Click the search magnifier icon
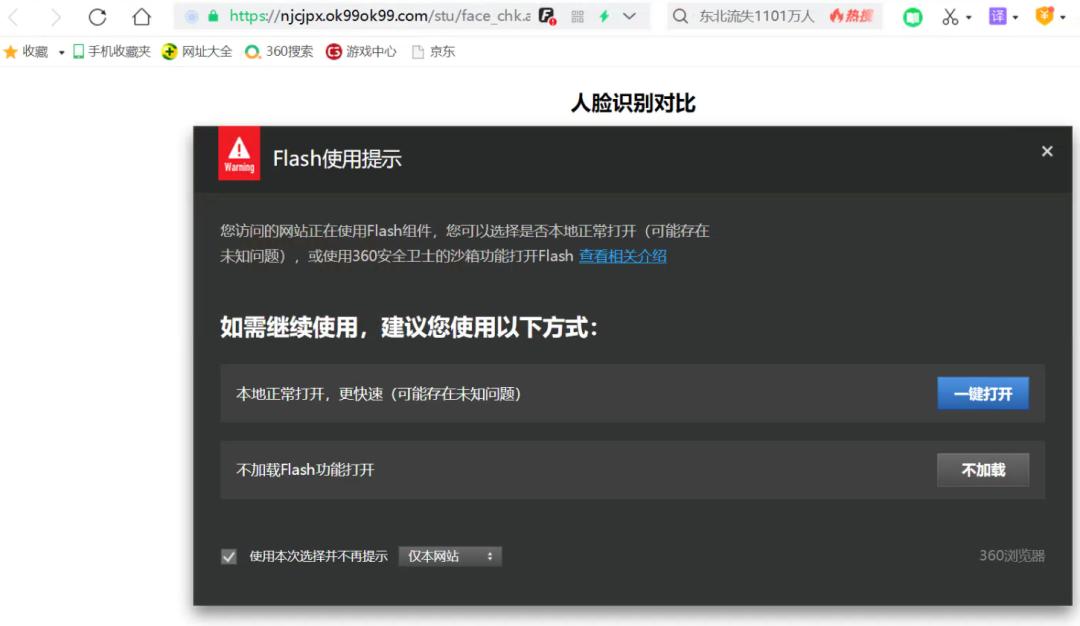This screenshot has width=1080, height=626. click(x=680, y=17)
